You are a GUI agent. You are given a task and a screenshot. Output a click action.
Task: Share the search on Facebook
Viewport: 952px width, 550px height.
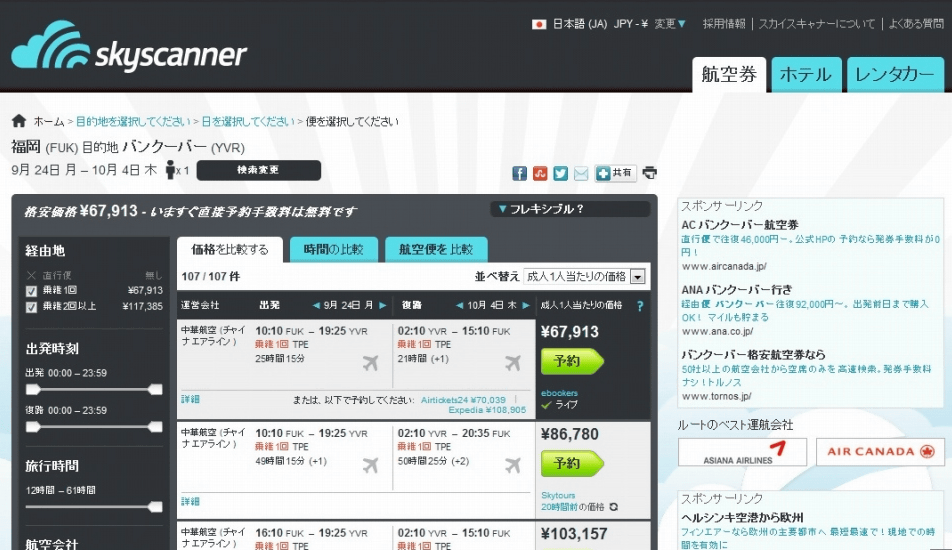[519, 174]
